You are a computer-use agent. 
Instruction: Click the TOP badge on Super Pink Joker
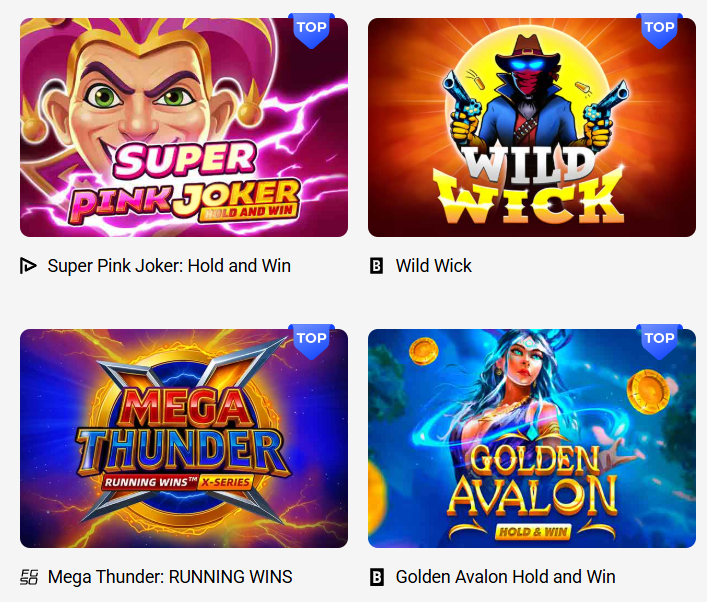(312, 30)
